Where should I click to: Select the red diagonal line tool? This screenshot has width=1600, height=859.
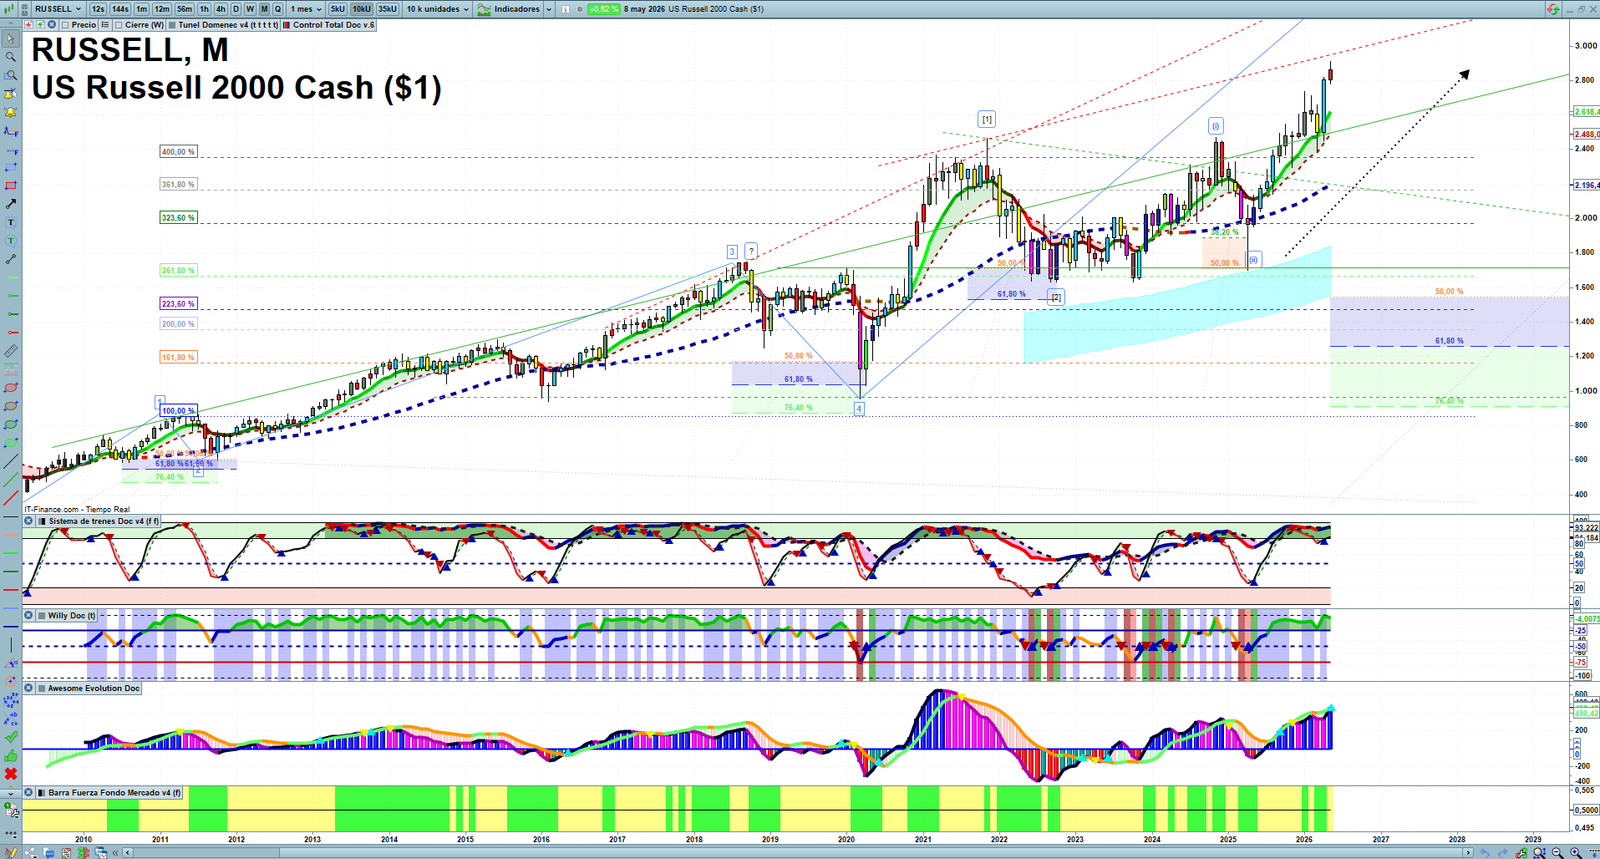10,497
